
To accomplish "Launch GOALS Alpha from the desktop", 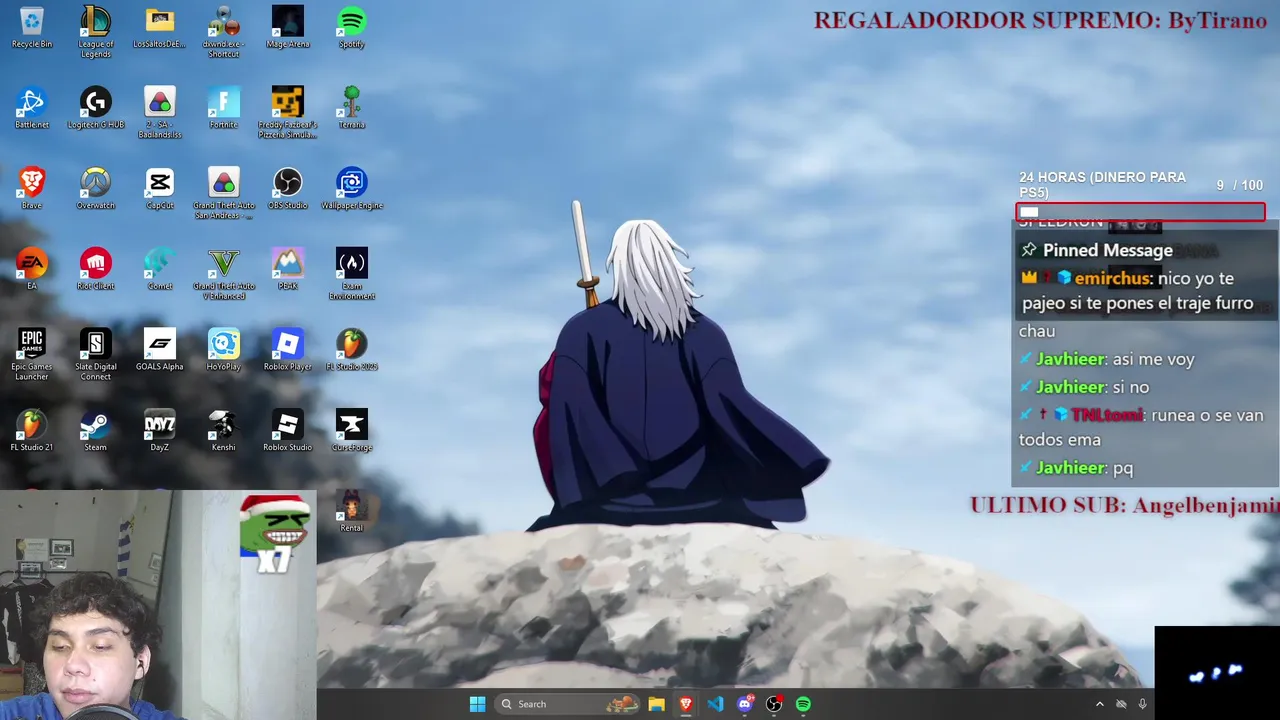I will (x=160, y=351).
